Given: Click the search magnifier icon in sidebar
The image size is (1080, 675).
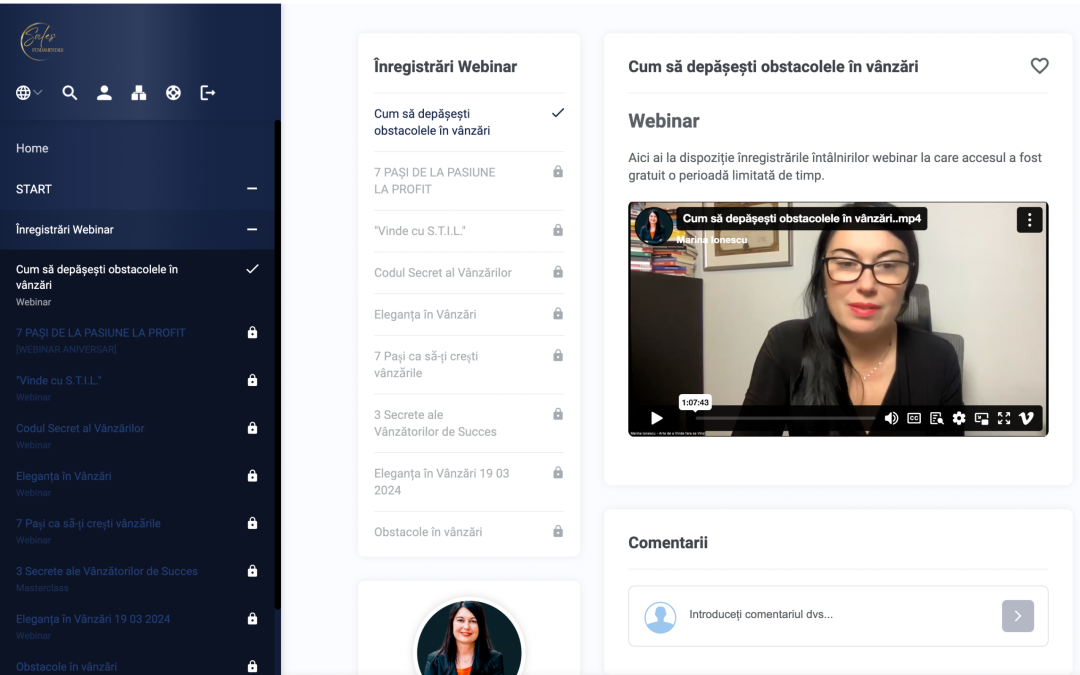Looking at the screenshot, I should click(70, 93).
